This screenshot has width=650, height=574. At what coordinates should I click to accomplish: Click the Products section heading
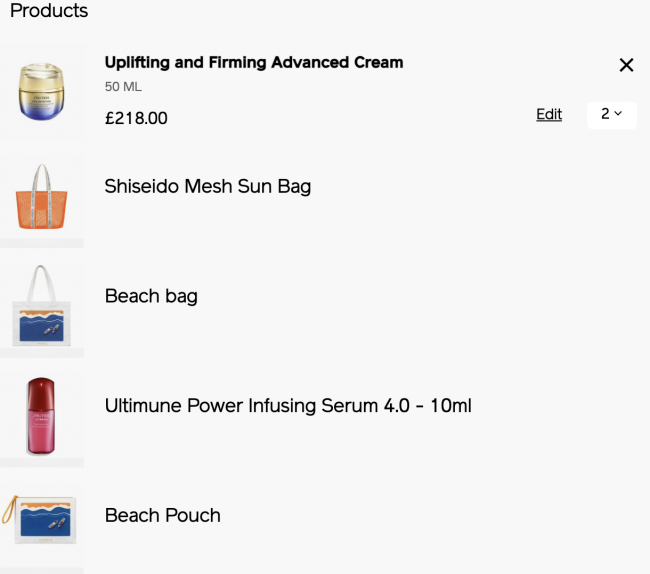pyautogui.click(x=49, y=10)
